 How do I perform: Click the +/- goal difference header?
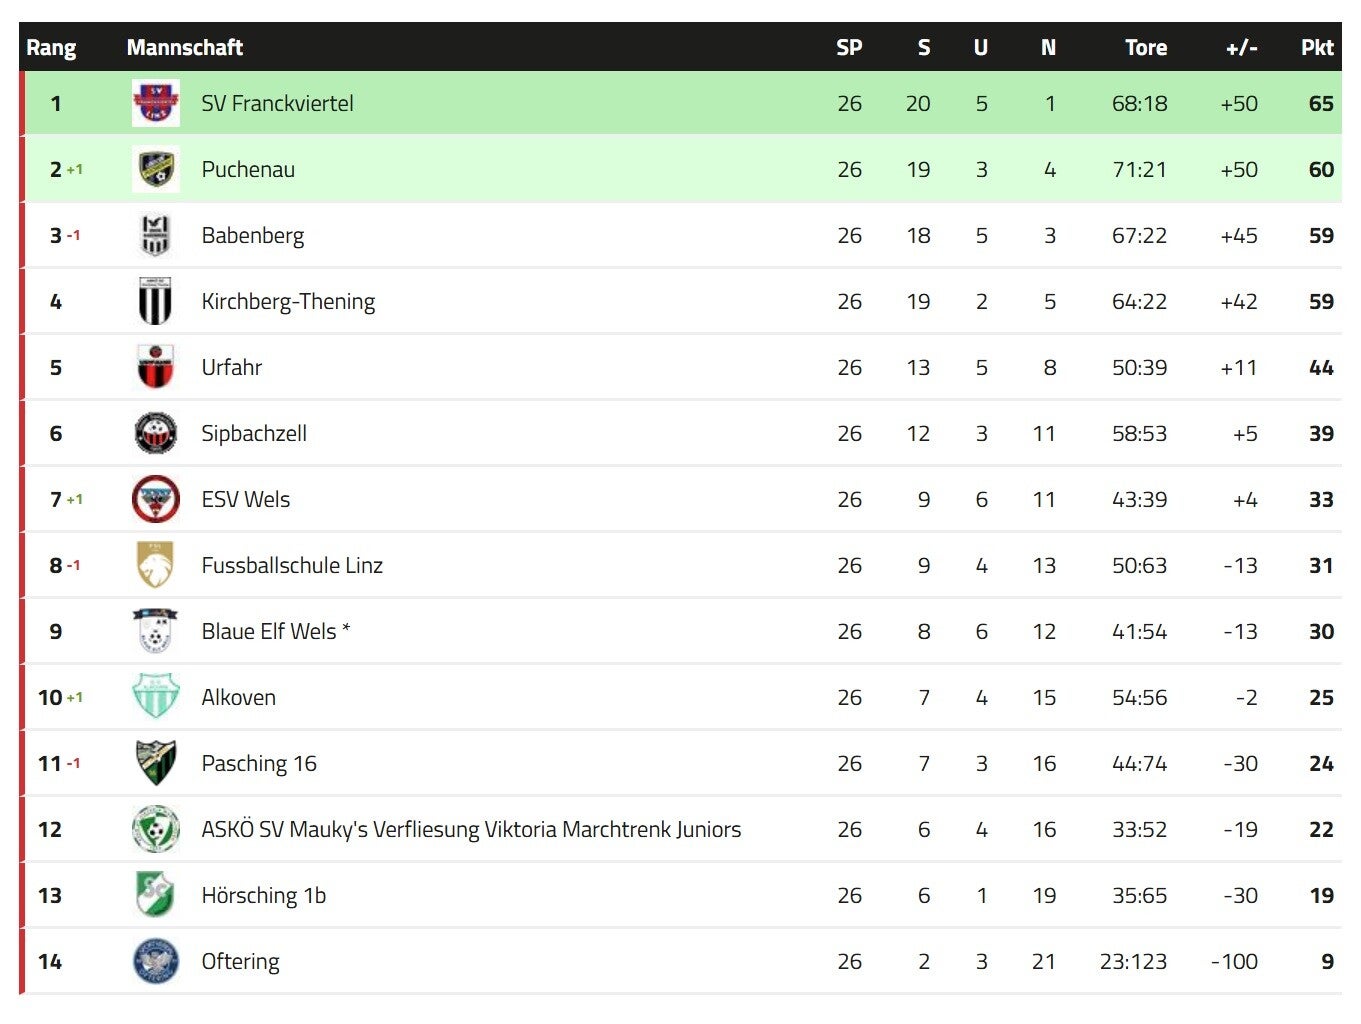[x=1241, y=47]
